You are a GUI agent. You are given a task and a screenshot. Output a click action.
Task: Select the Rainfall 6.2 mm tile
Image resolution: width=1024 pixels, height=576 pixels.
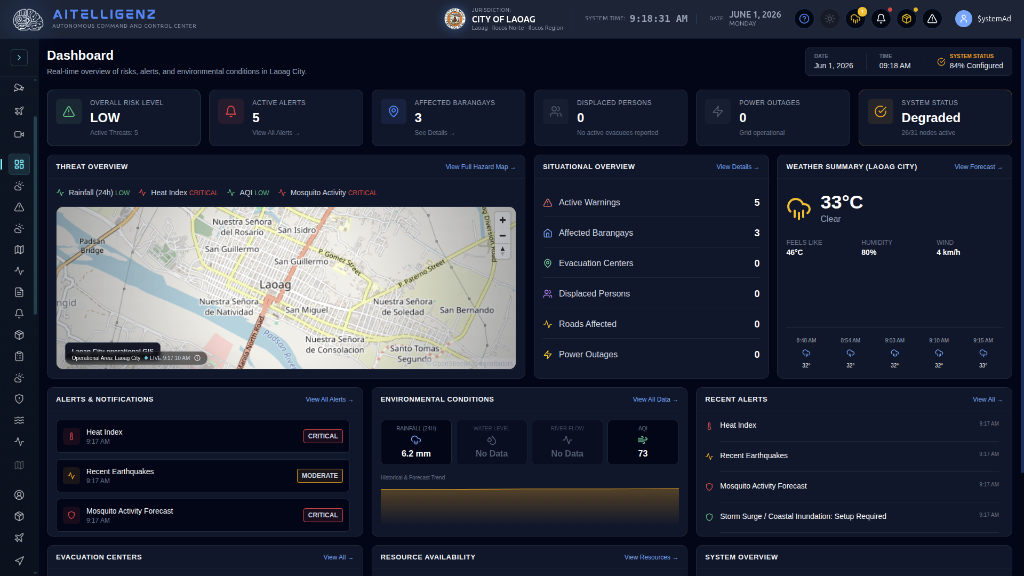point(416,442)
